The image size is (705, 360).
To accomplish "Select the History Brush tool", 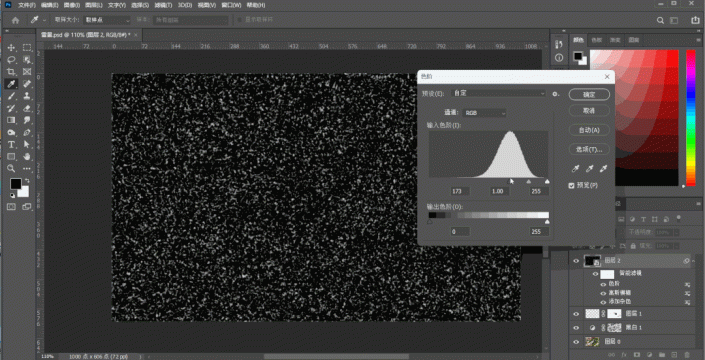I will [12, 108].
